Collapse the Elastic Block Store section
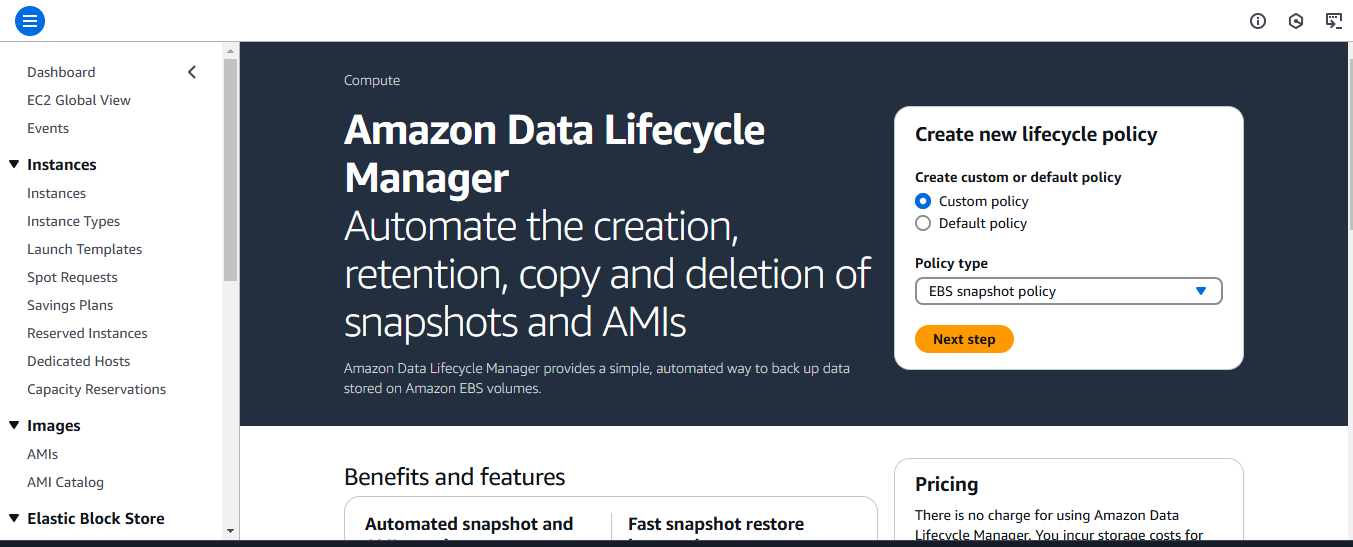1353x547 pixels. click(x=14, y=518)
